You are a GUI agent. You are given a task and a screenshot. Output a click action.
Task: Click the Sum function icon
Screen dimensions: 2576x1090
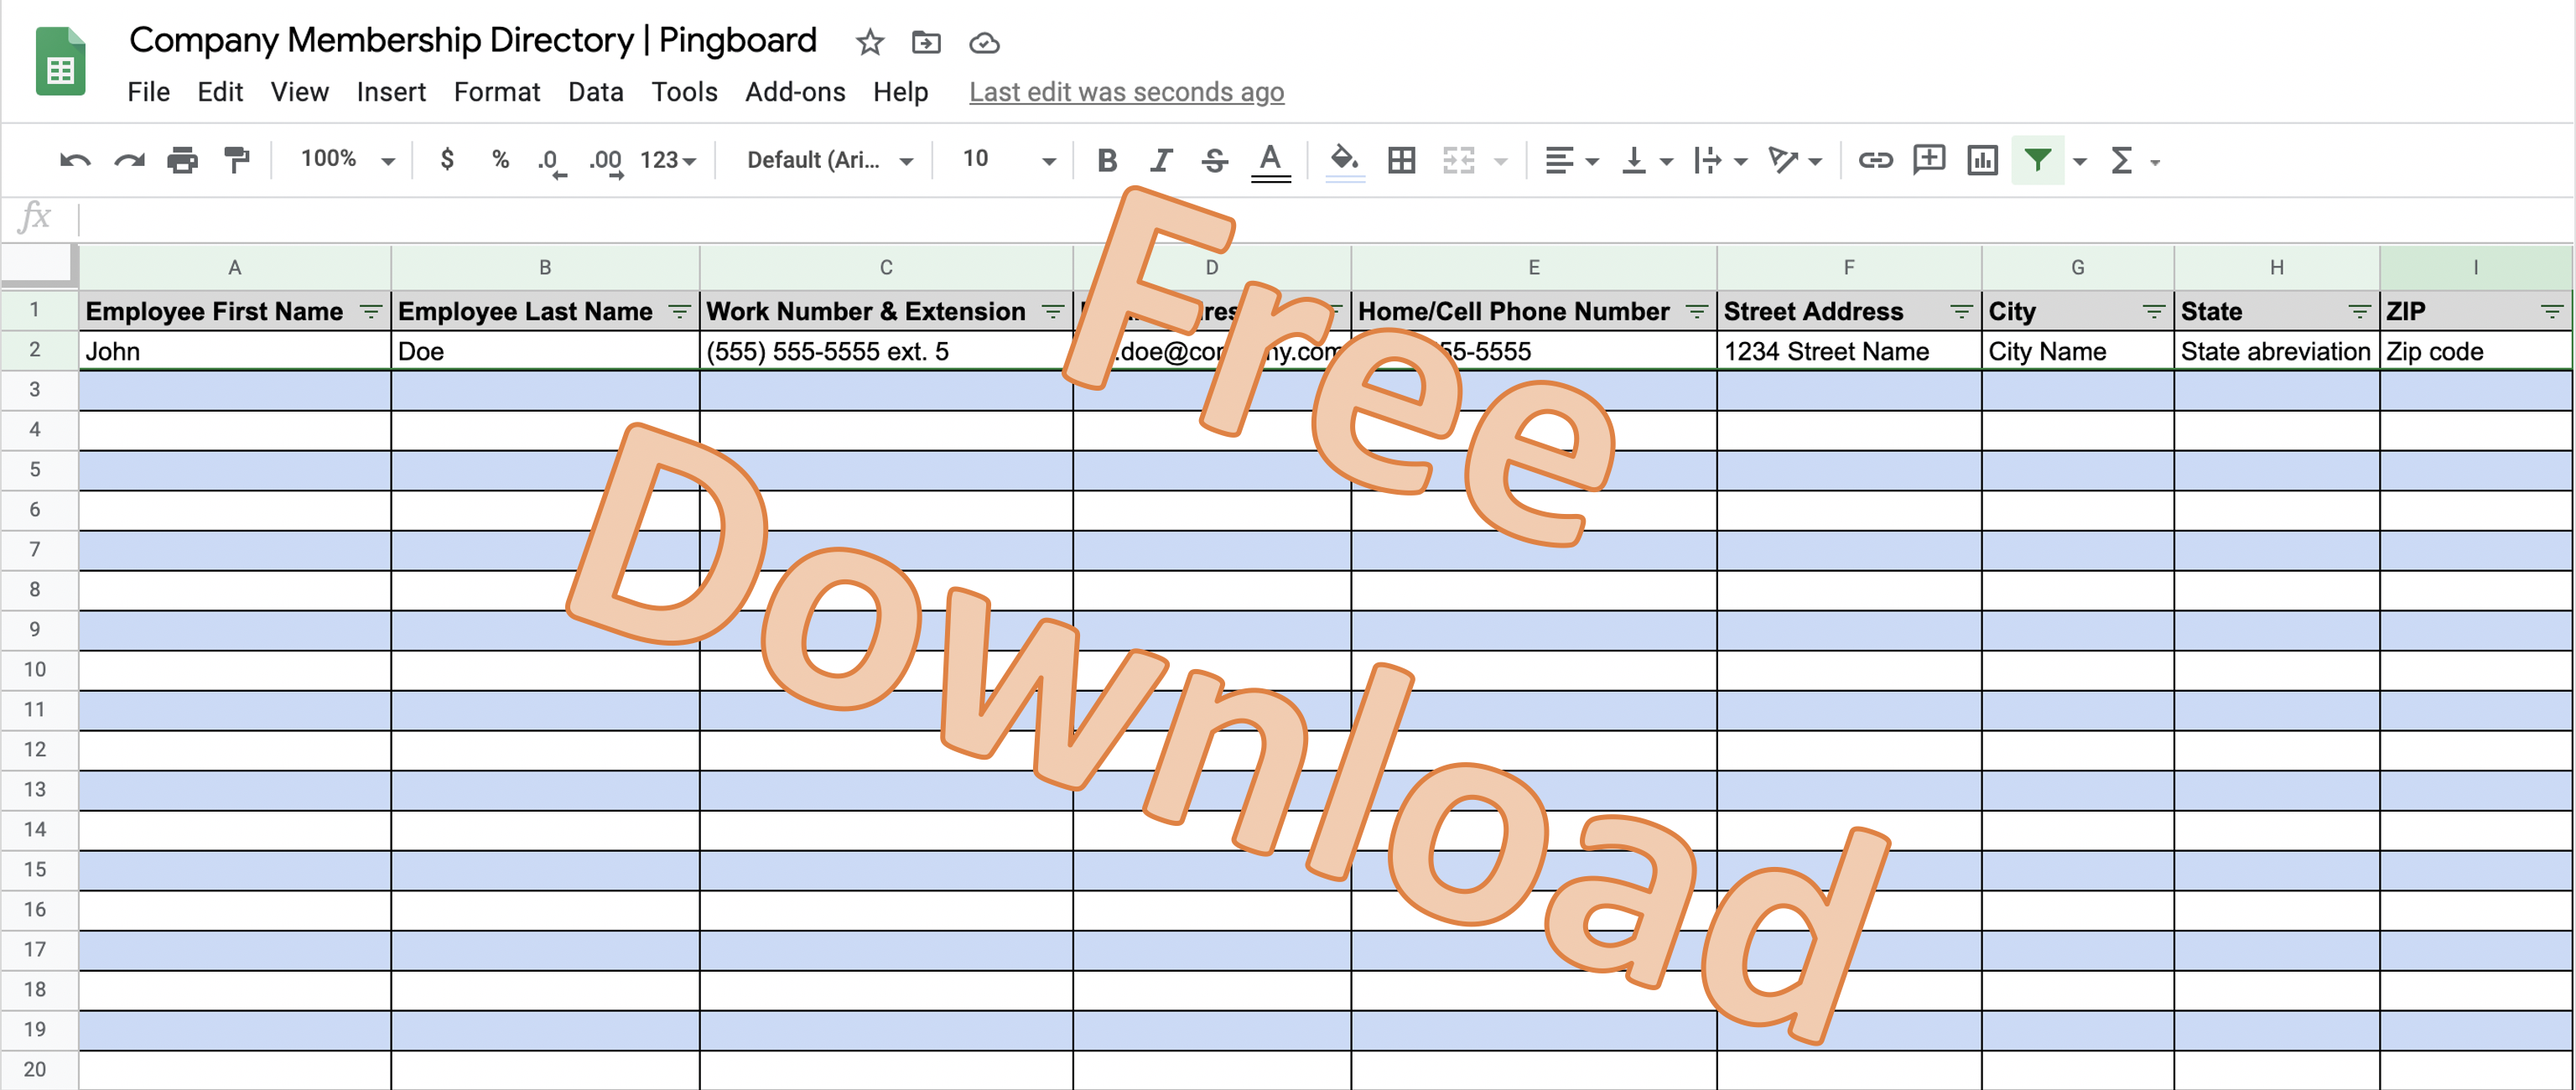point(2129,159)
